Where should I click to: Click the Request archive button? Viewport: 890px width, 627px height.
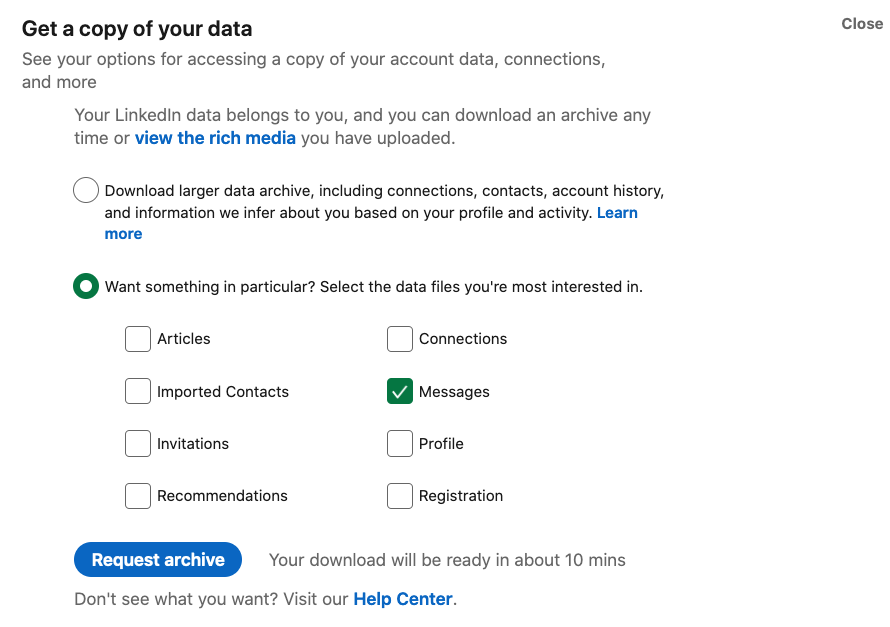158,559
